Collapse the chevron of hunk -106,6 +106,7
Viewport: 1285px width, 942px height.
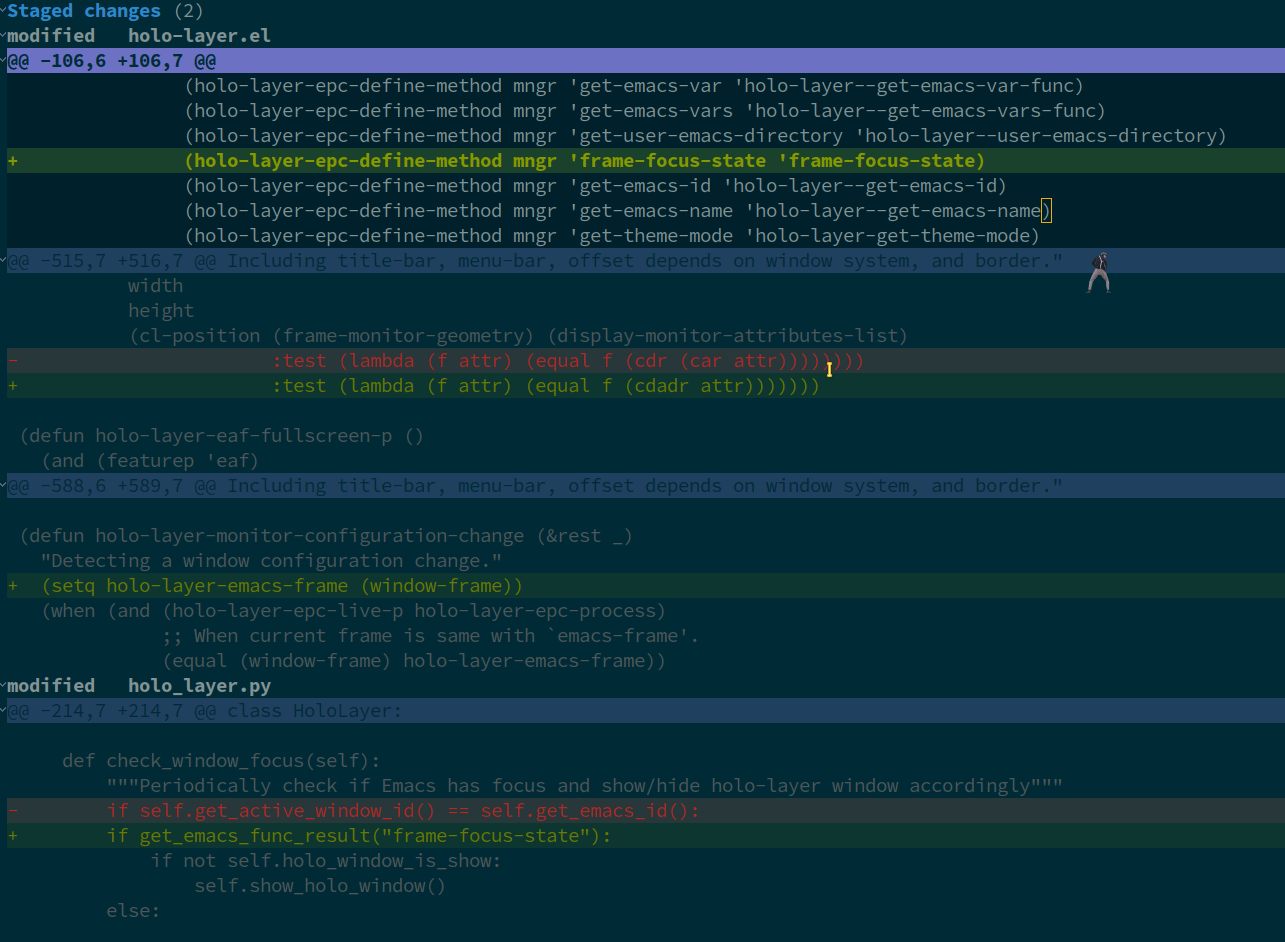point(4,61)
